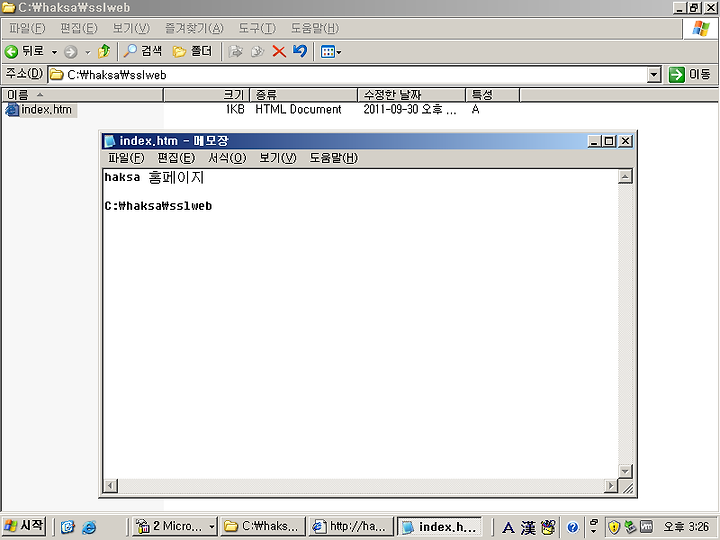Sort by 이름 column header
Screen dimensions: 720x540
(83, 95)
